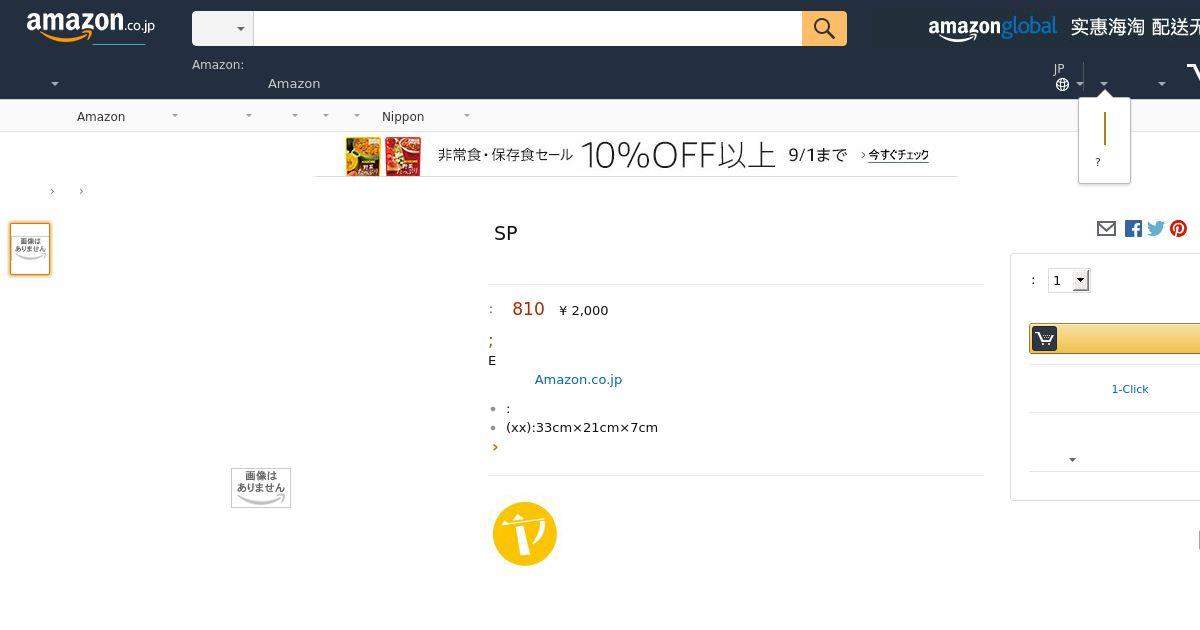Click the Amazon.co.jp logo
Viewport: 1200px width, 630px height.
(91, 27)
